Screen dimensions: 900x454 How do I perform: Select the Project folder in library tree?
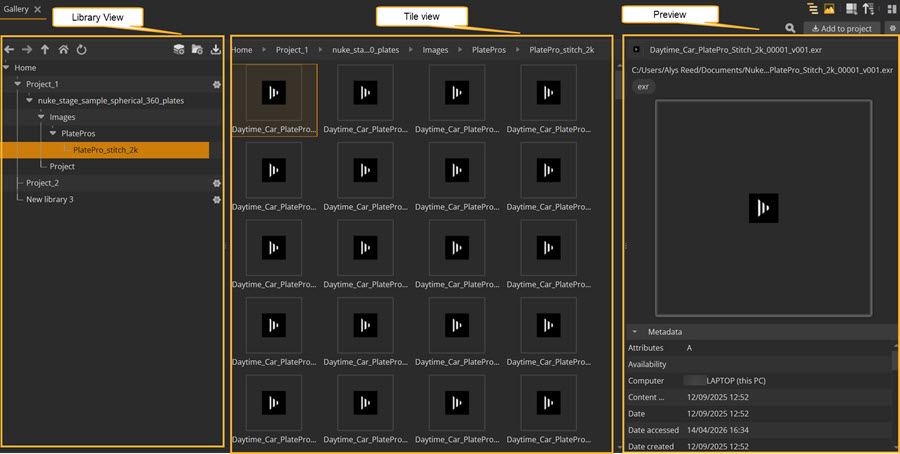(x=62, y=166)
